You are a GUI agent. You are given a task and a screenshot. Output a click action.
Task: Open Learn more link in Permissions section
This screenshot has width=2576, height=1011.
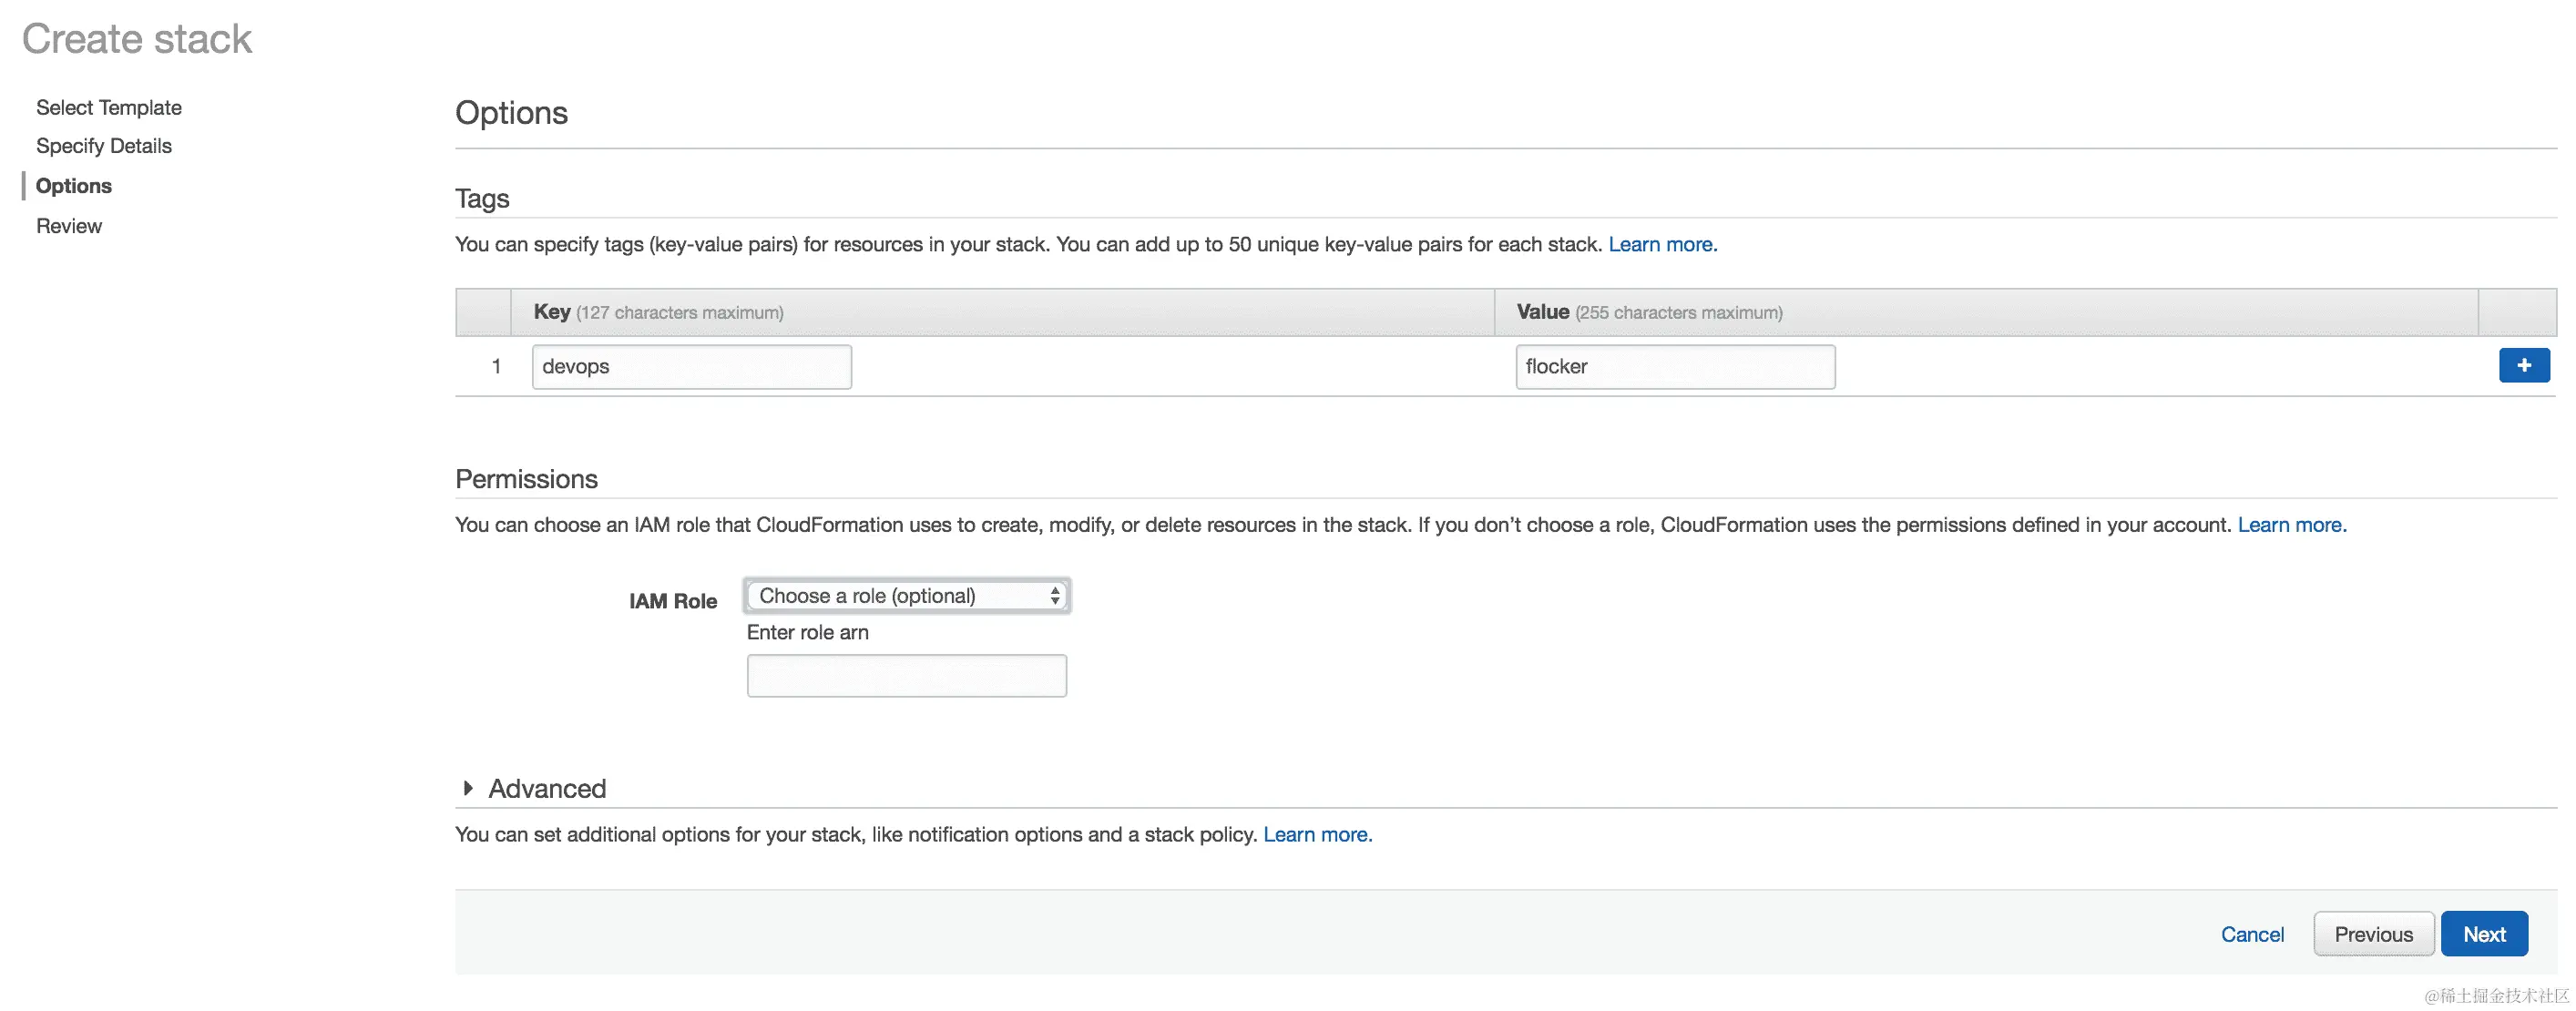coord(2290,525)
